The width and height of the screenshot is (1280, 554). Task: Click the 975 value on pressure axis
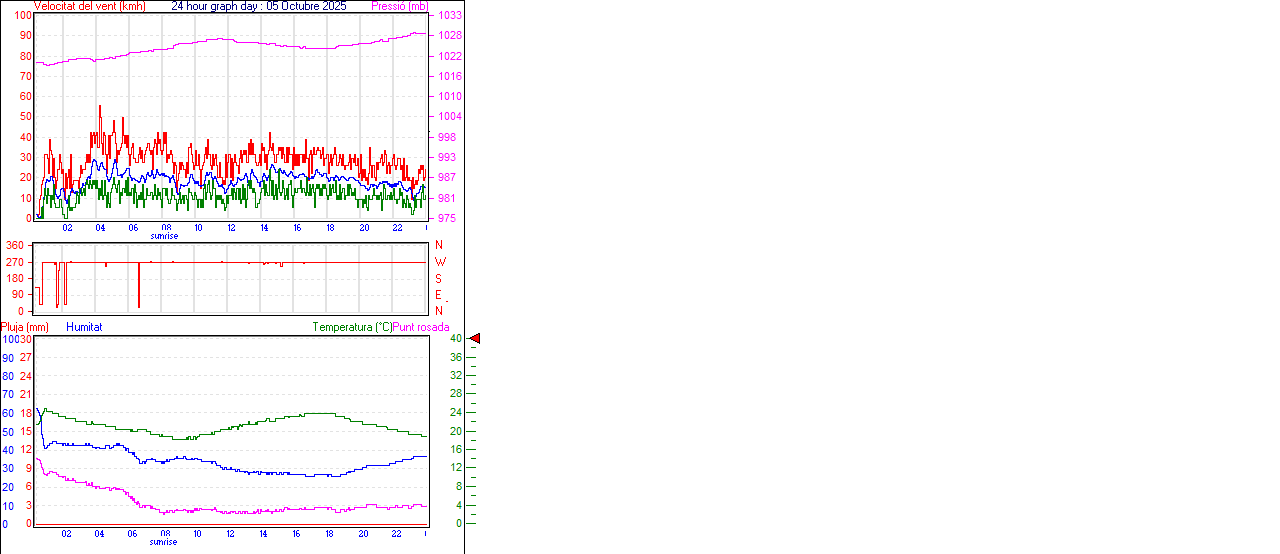pyautogui.click(x=449, y=218)
